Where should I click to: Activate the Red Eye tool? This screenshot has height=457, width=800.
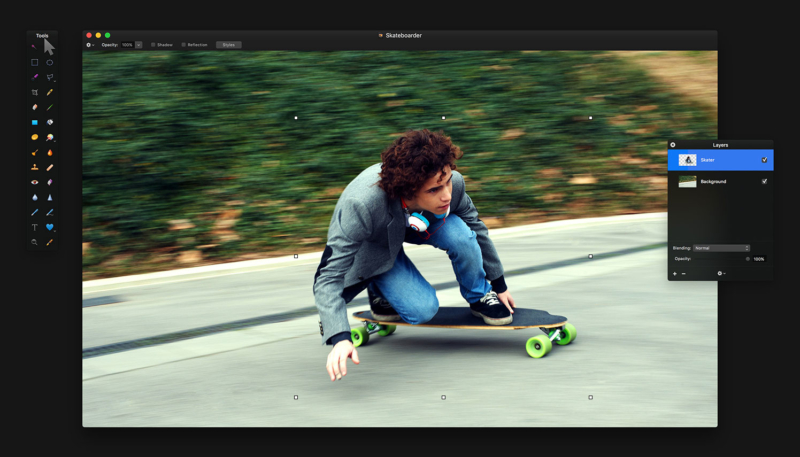pos(35,182)
